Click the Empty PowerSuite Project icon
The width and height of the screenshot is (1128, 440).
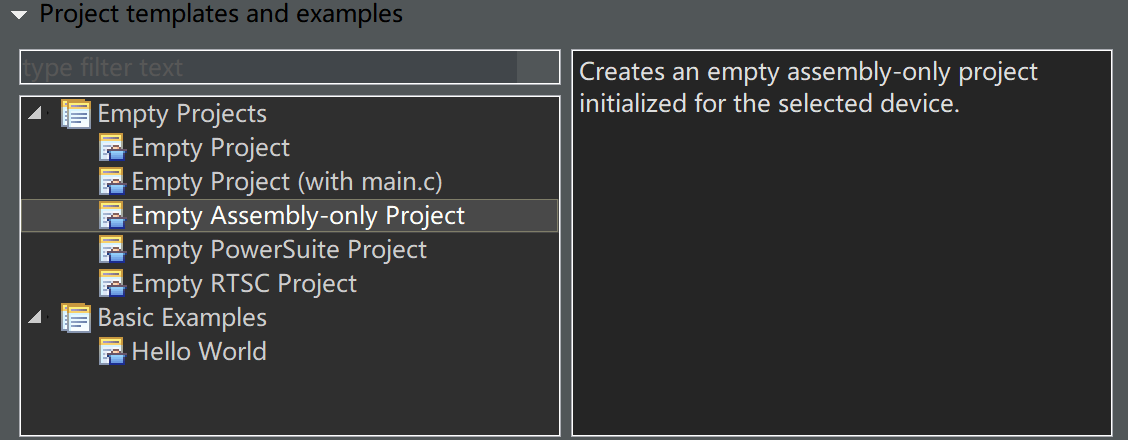click(111, 250)
